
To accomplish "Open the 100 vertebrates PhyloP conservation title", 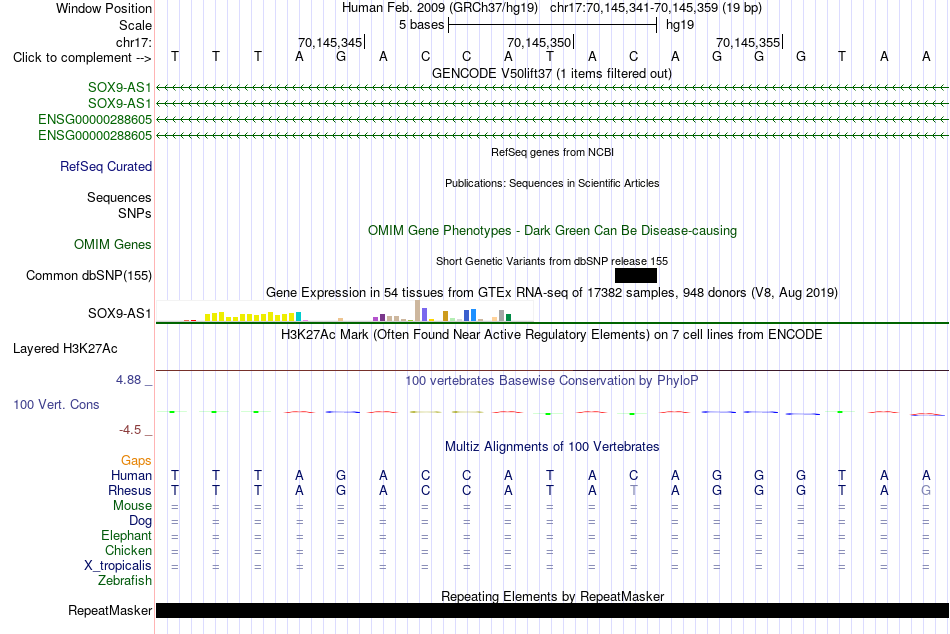I will click(552, 381).
